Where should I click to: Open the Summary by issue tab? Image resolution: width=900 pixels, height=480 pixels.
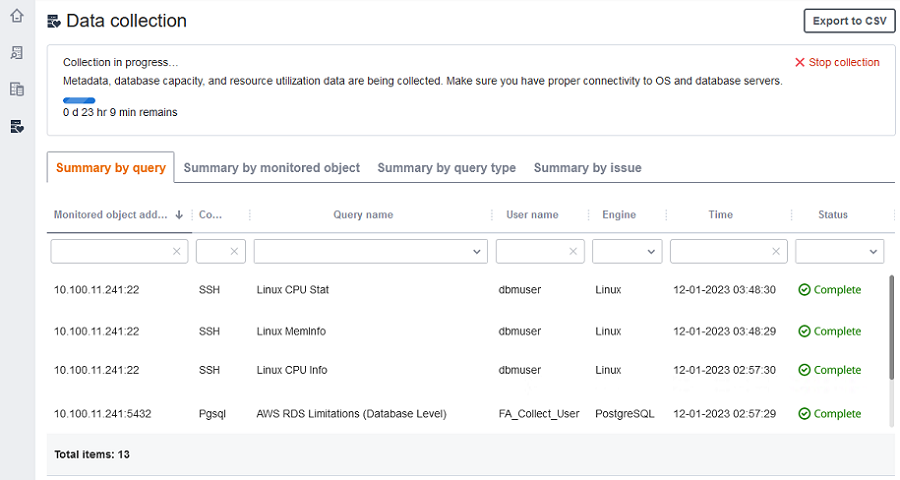pos(587,168)
